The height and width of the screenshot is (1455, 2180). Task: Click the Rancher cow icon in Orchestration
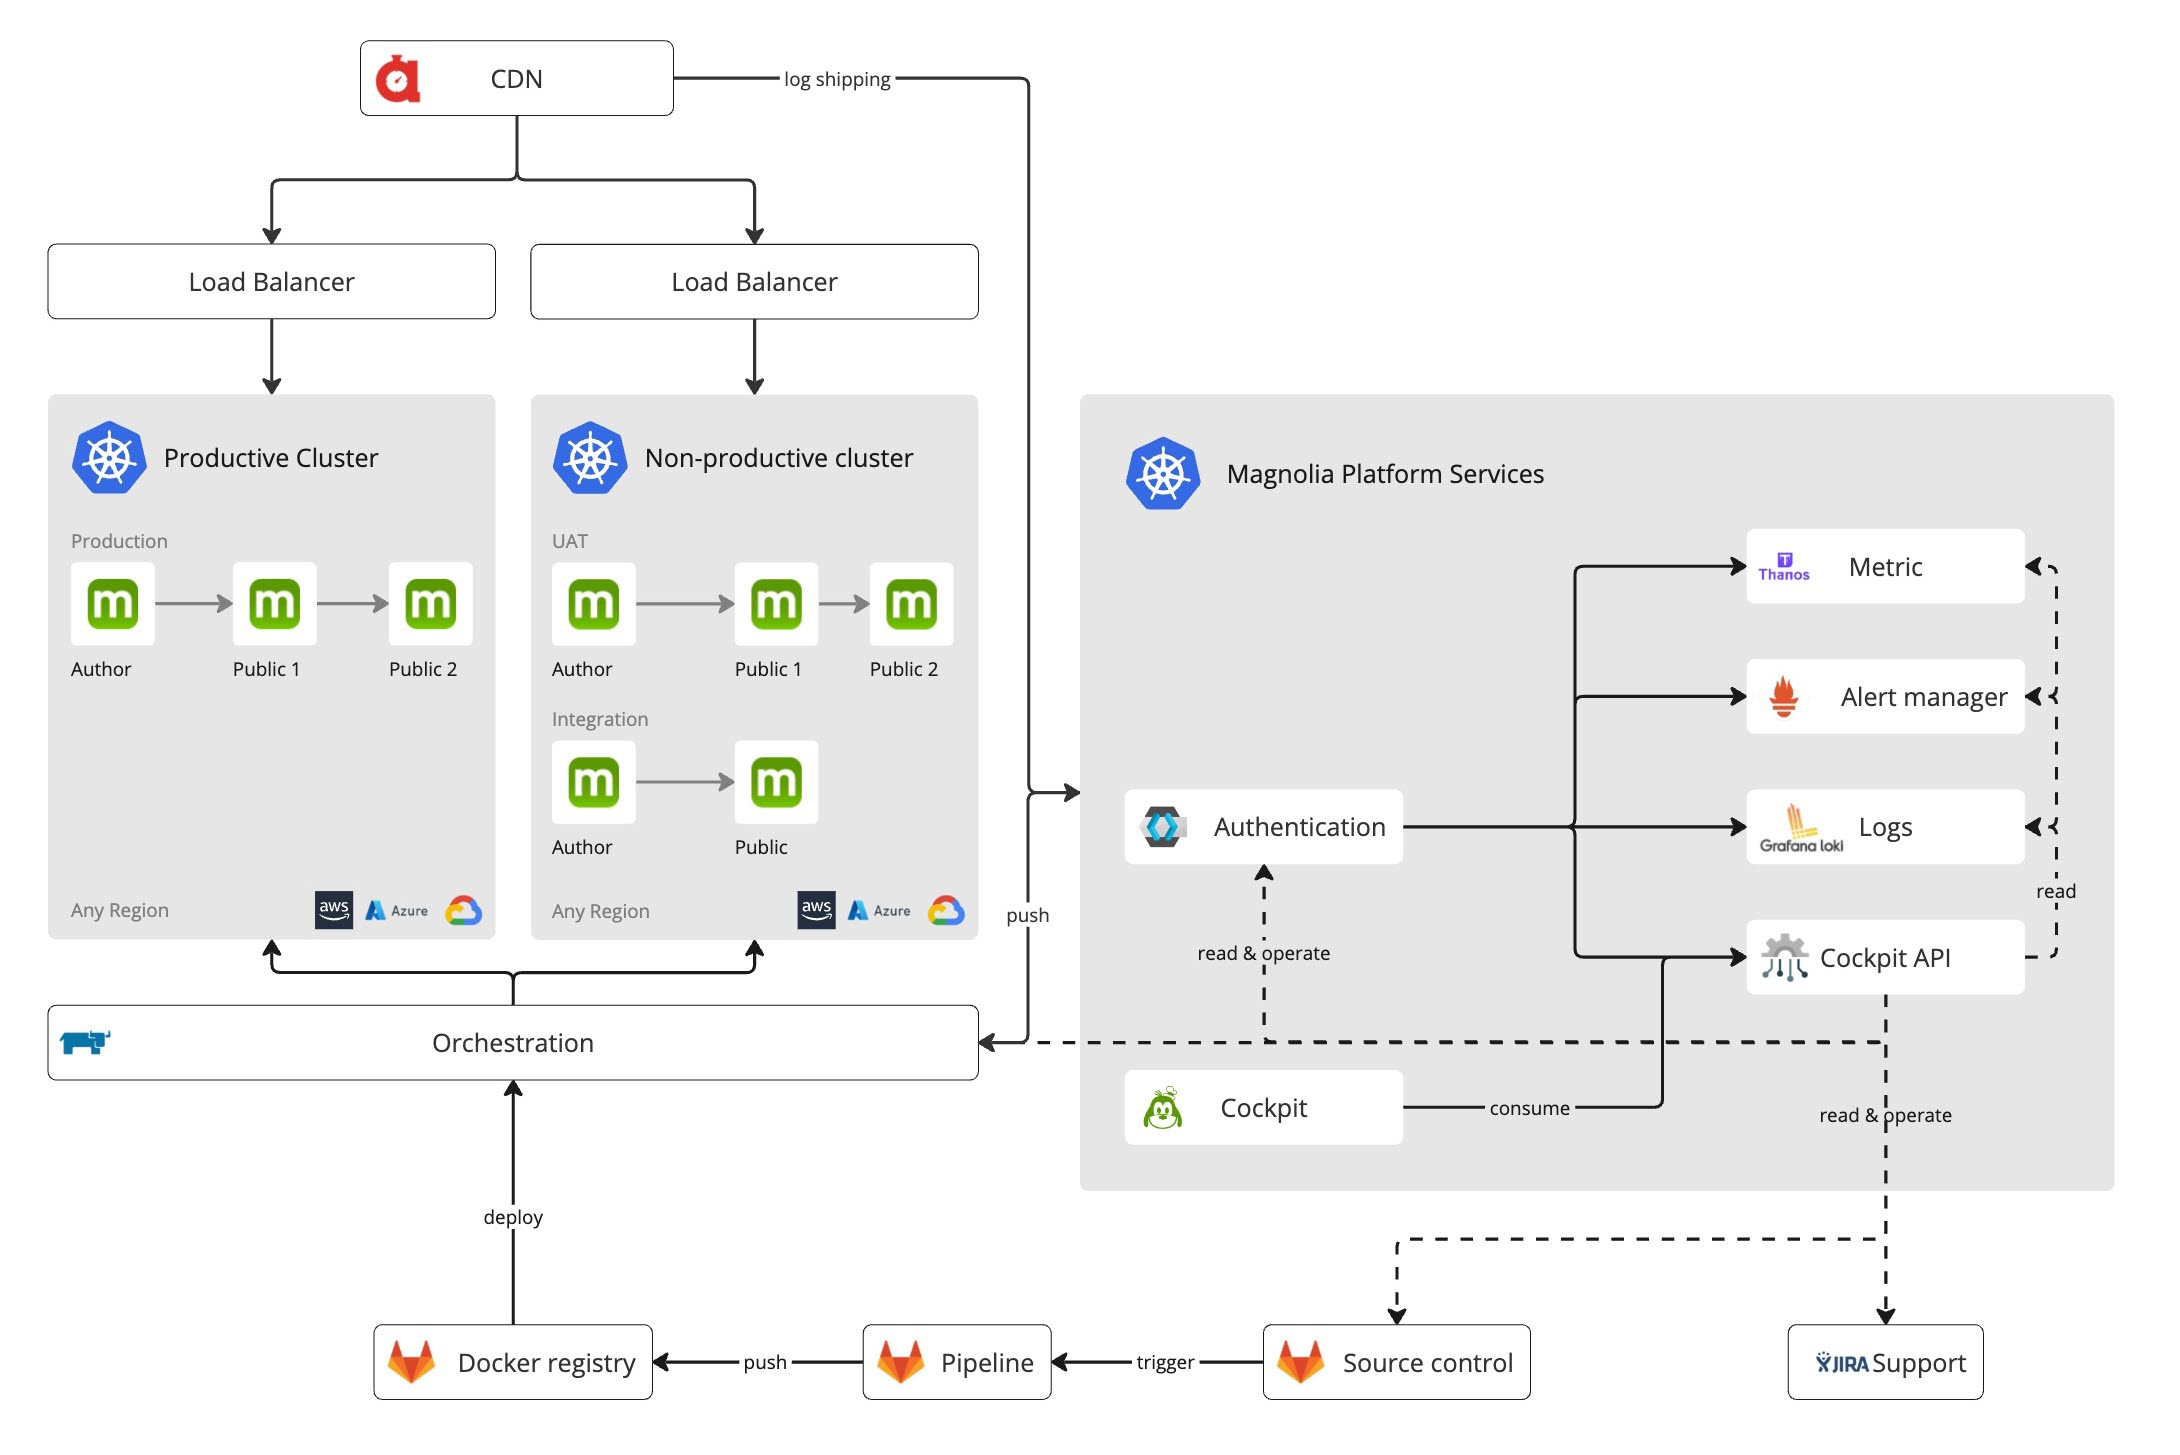85,1042
